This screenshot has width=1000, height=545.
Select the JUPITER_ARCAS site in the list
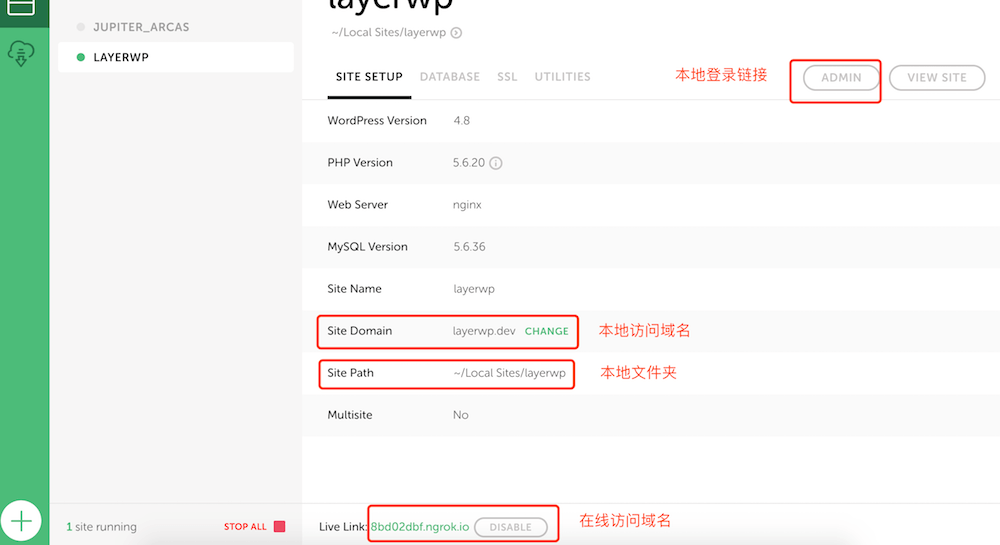[x=141, y=27]
